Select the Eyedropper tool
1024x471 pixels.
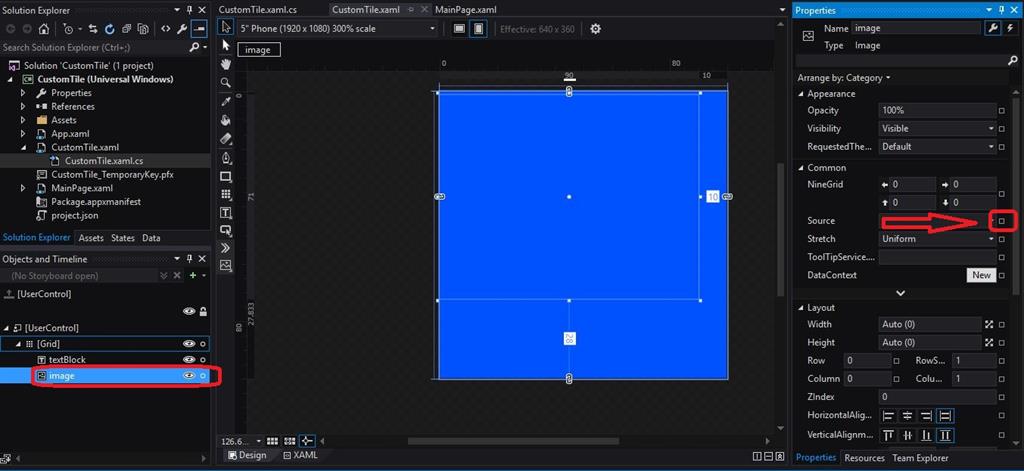tap(226, 102)
